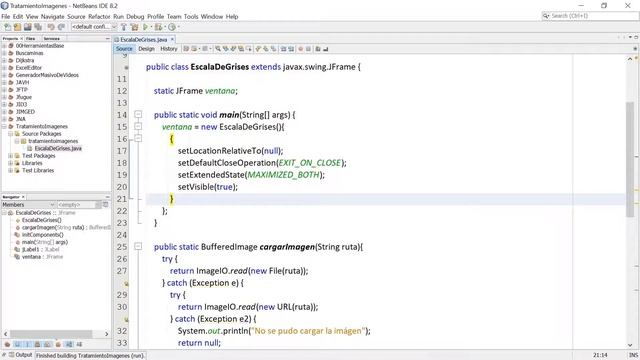Open the Navigator filter combo box showing empty
The height and width of the screenshot is (360, 640).
[79, 204]
